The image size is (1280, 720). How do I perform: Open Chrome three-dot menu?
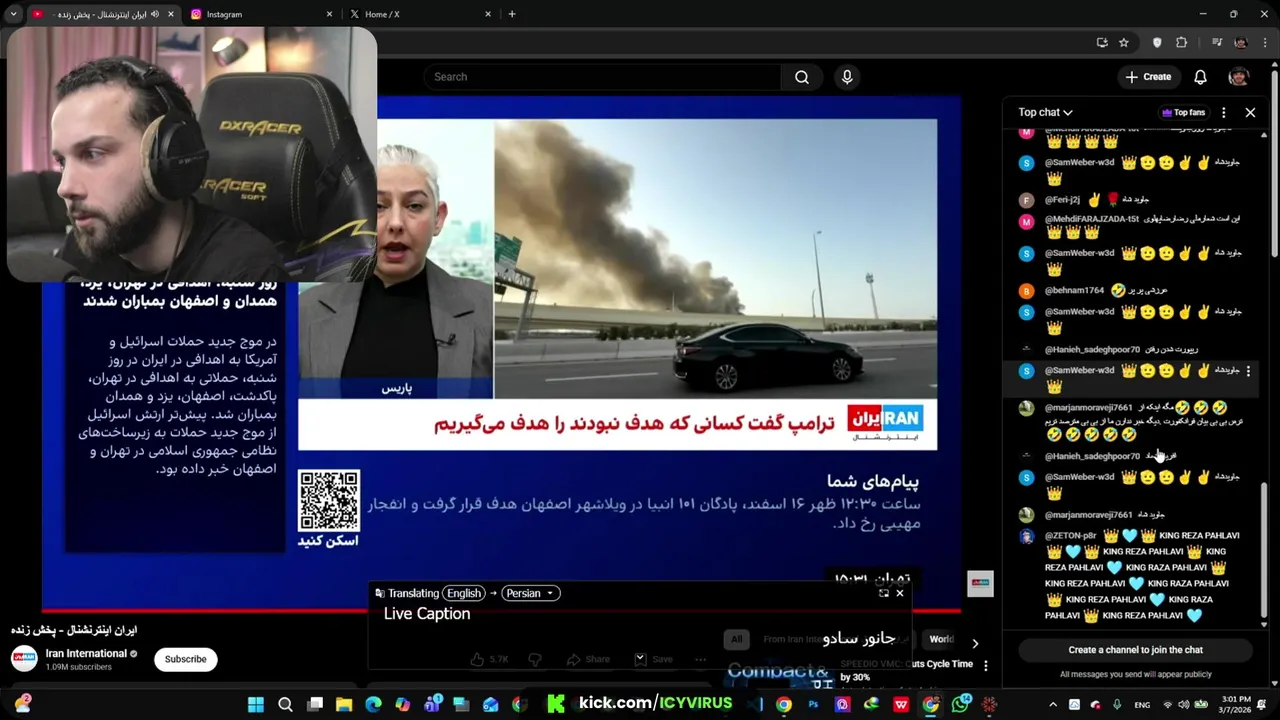[x=1265, y=43]
